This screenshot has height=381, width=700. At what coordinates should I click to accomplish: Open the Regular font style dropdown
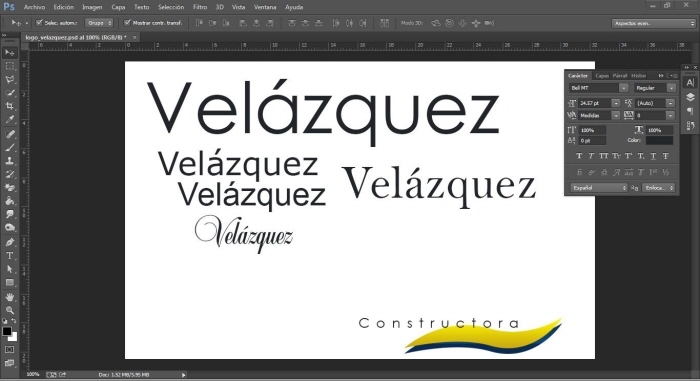coord(671,88)
